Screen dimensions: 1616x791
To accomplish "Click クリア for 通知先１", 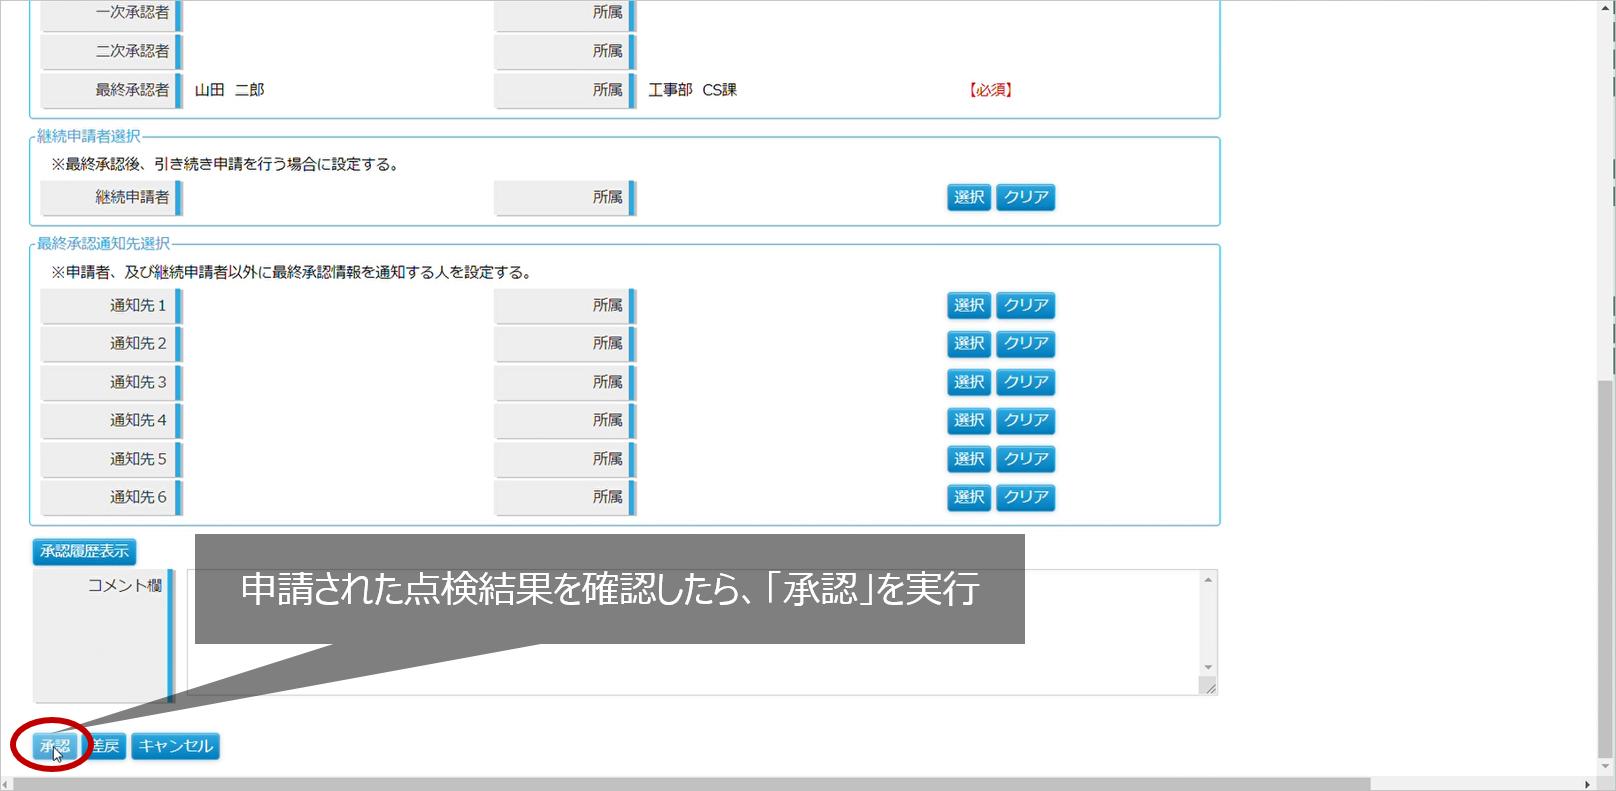I will [1025, 305].
